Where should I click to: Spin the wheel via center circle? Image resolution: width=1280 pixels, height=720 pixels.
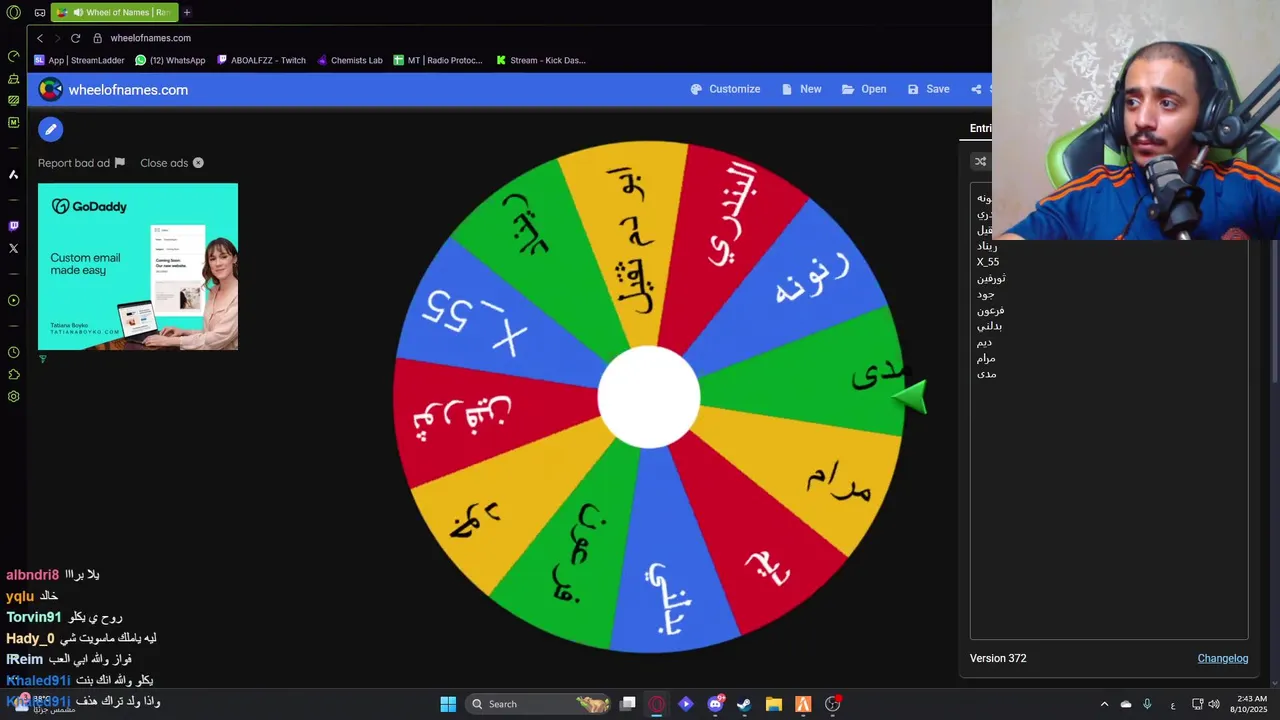tap(648, 397)
